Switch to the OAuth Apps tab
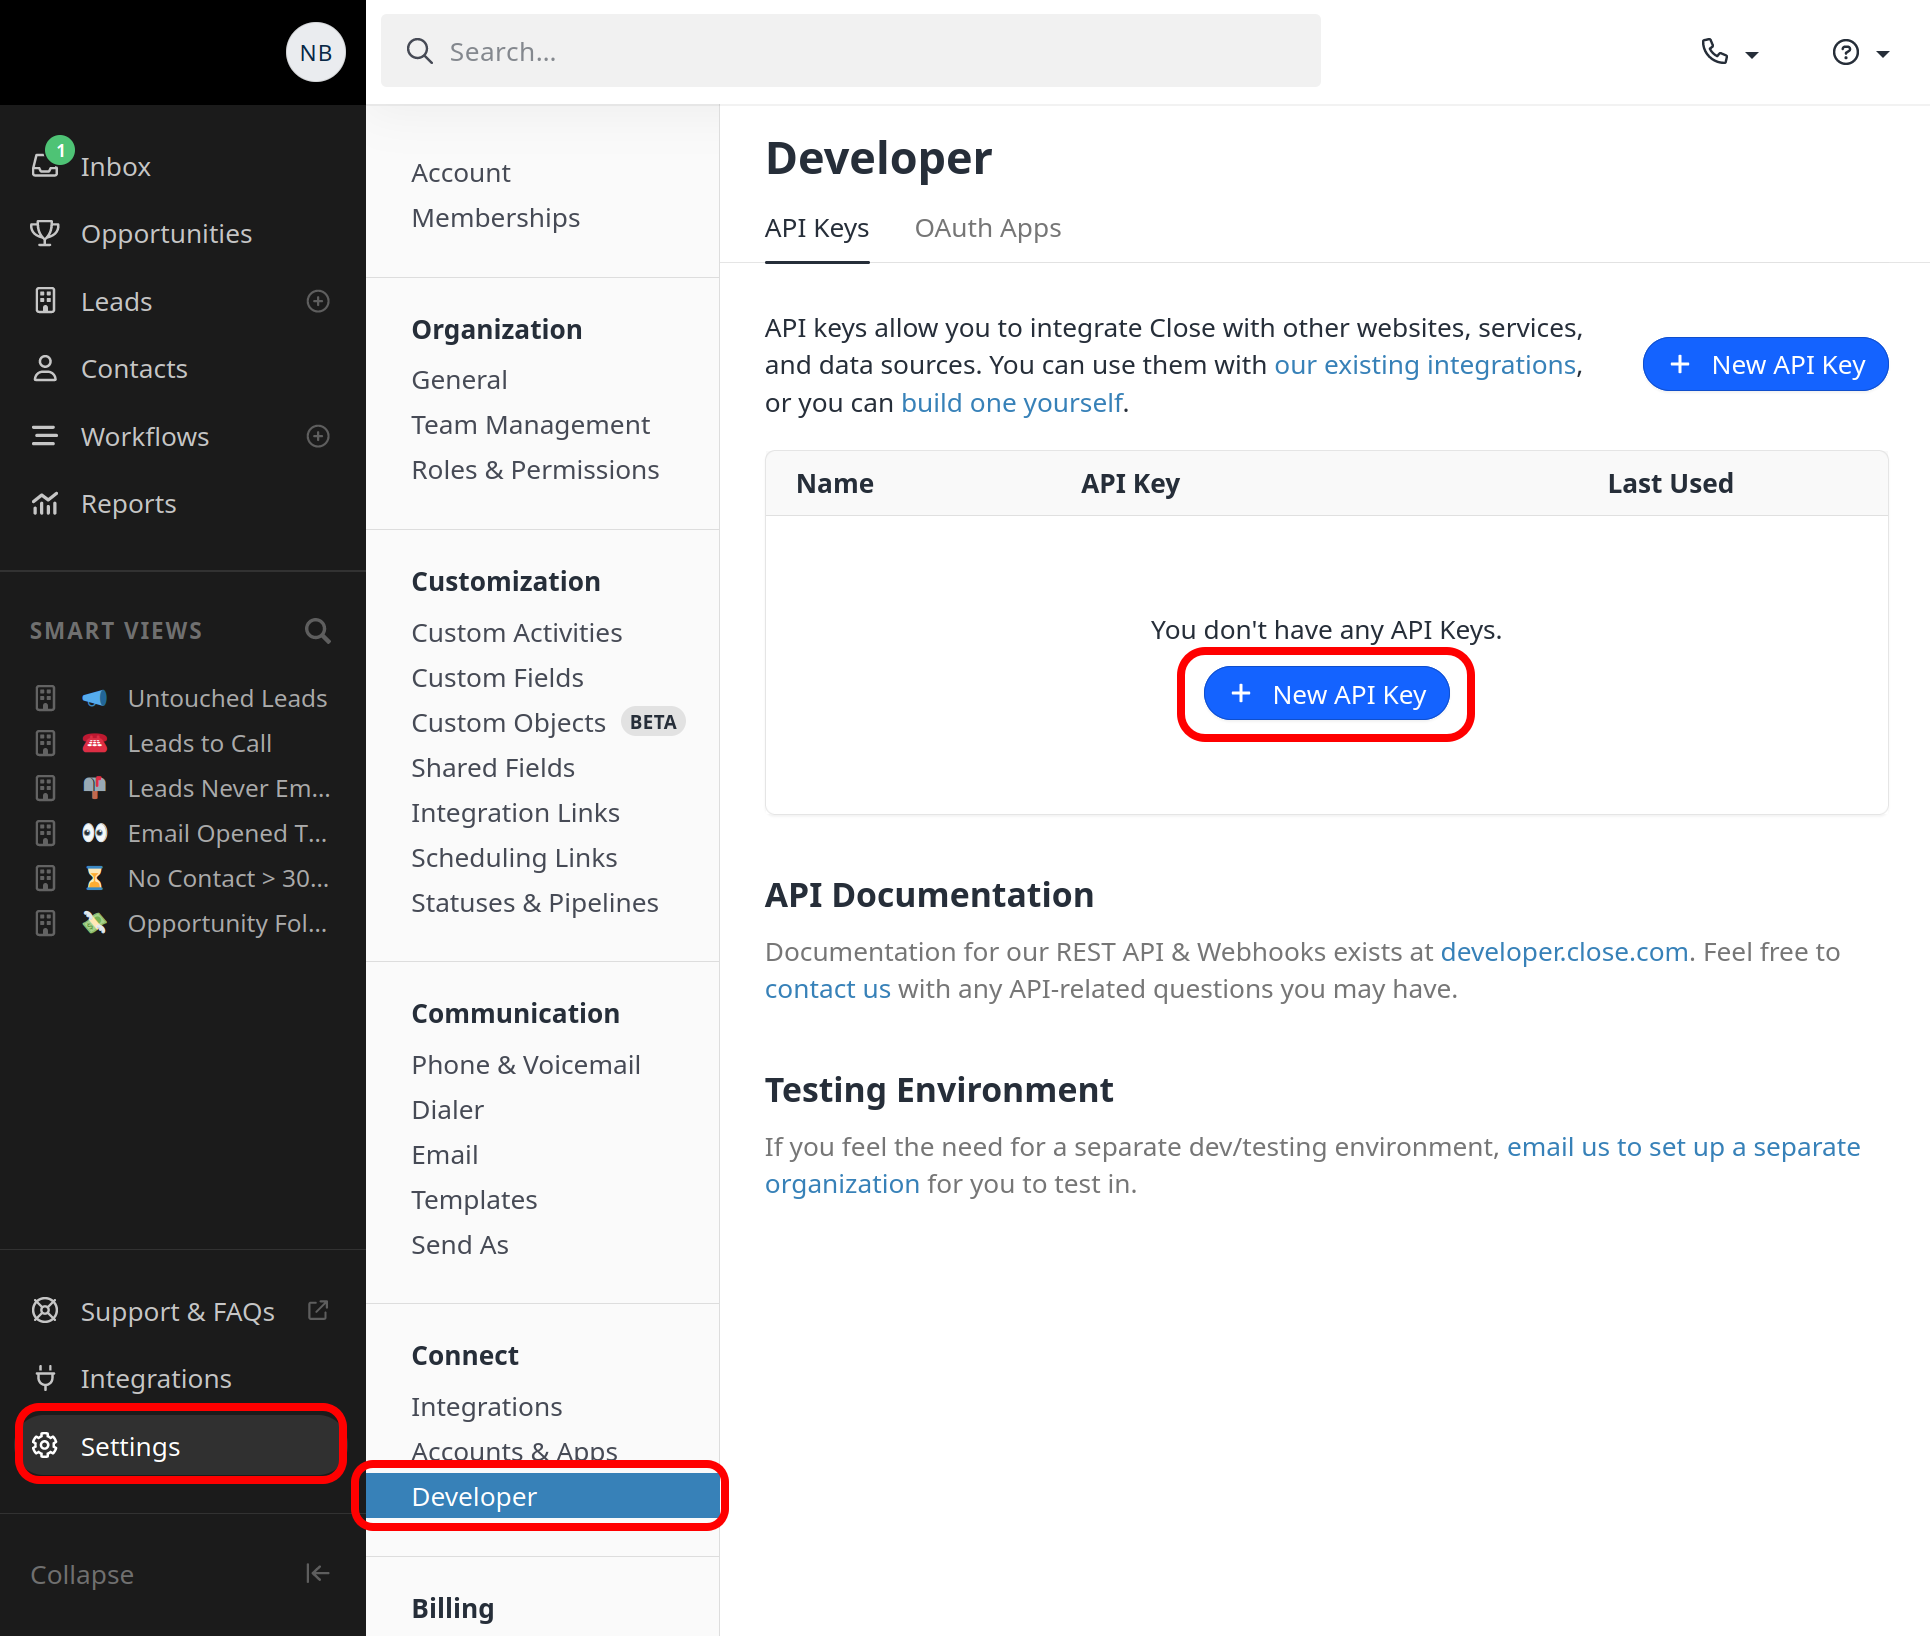Image resolution: width=1930 pixels, height=1636 pixels. click(987, 228)
